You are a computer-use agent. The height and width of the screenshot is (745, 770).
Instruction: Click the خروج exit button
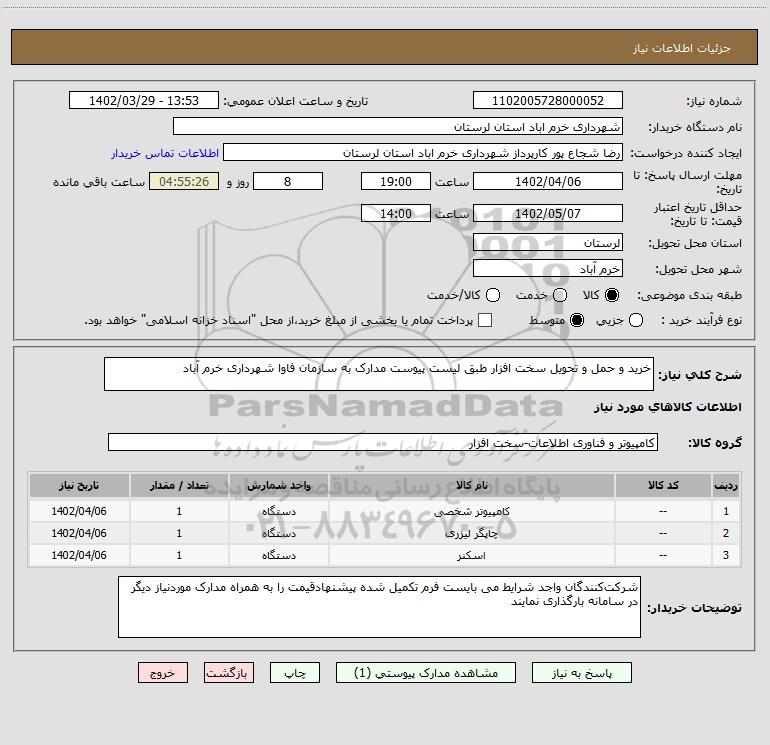coord(163,673)
